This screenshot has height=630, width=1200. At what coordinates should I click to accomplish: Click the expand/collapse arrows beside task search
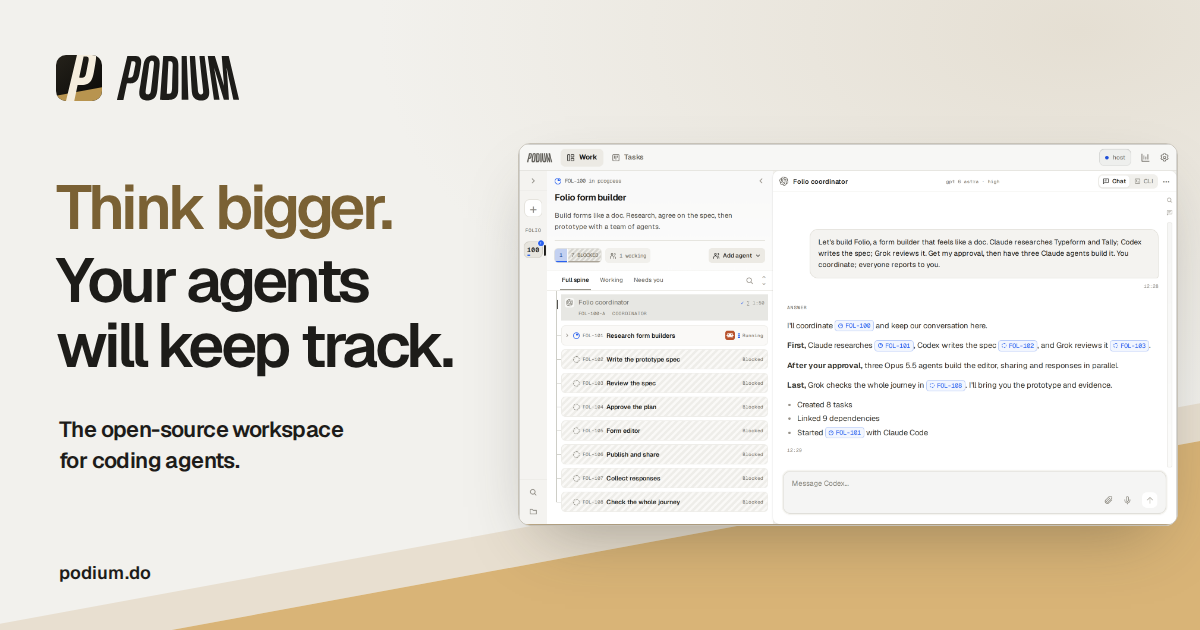[764, 281]
